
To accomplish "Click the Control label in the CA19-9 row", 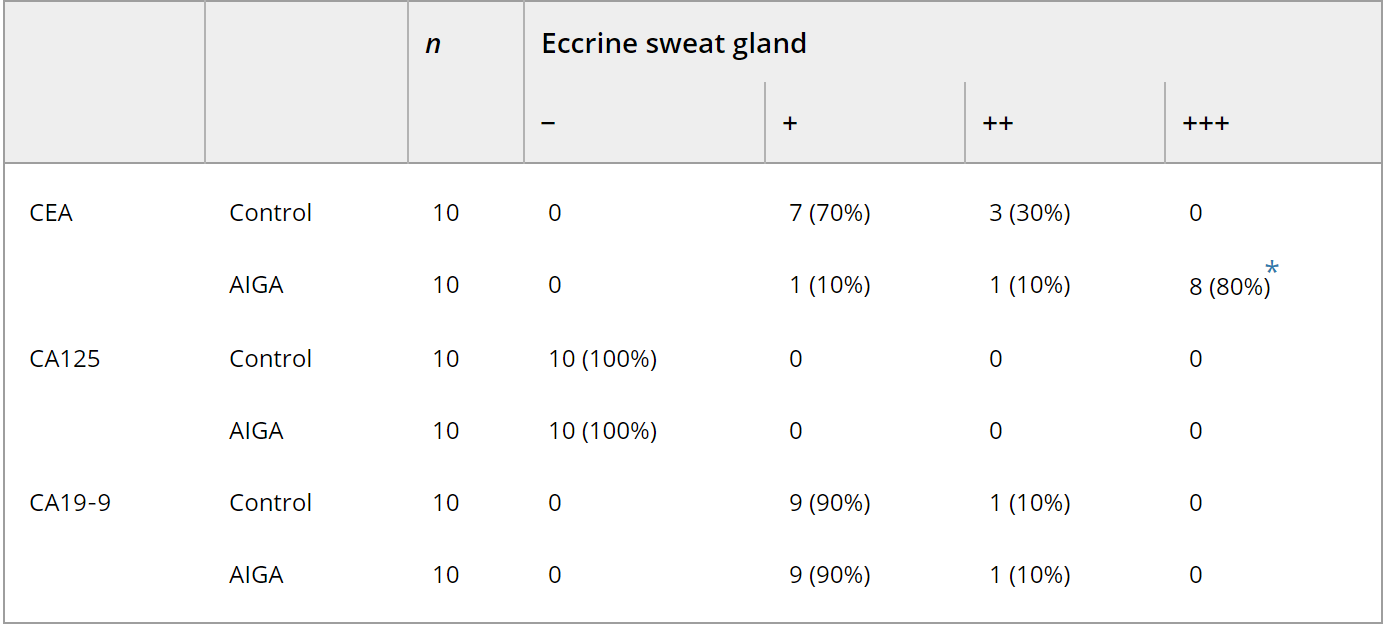I will click(x=270, y=503).
